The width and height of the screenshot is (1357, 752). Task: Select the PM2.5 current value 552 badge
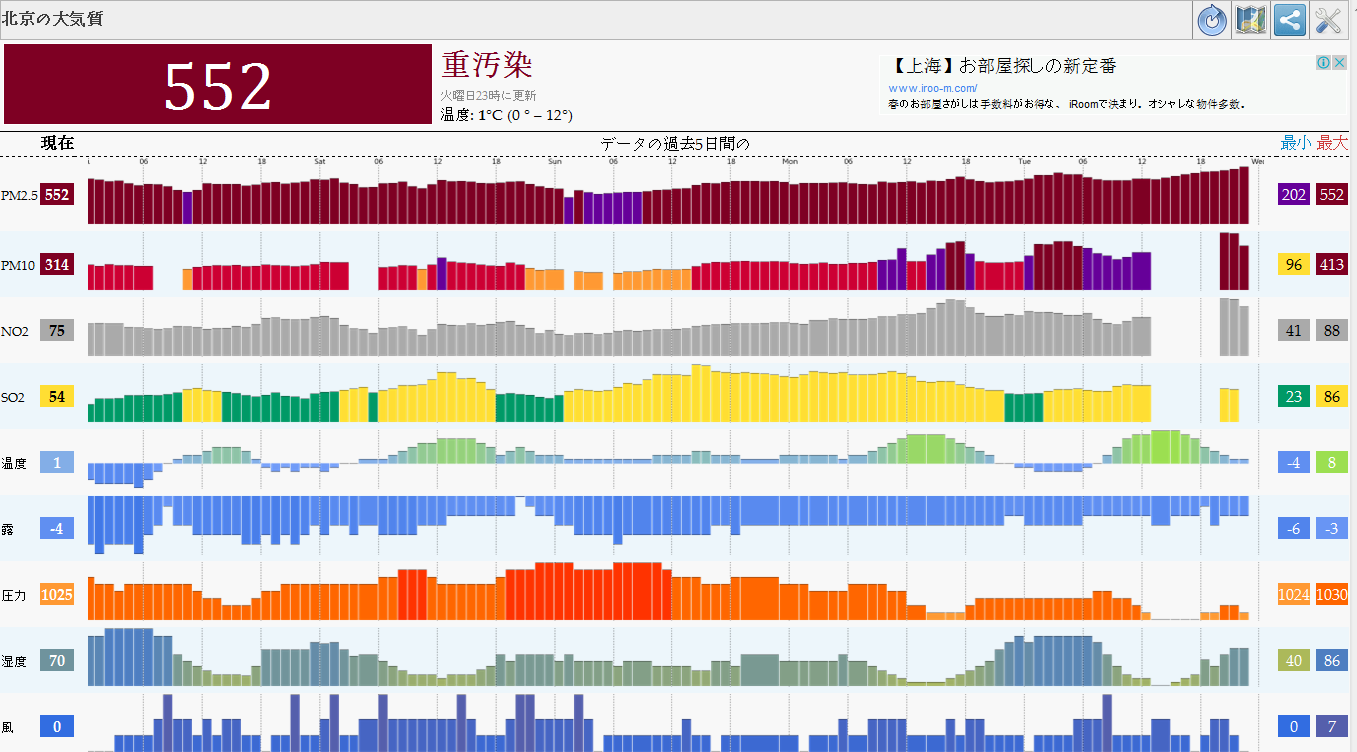point(57,195)
